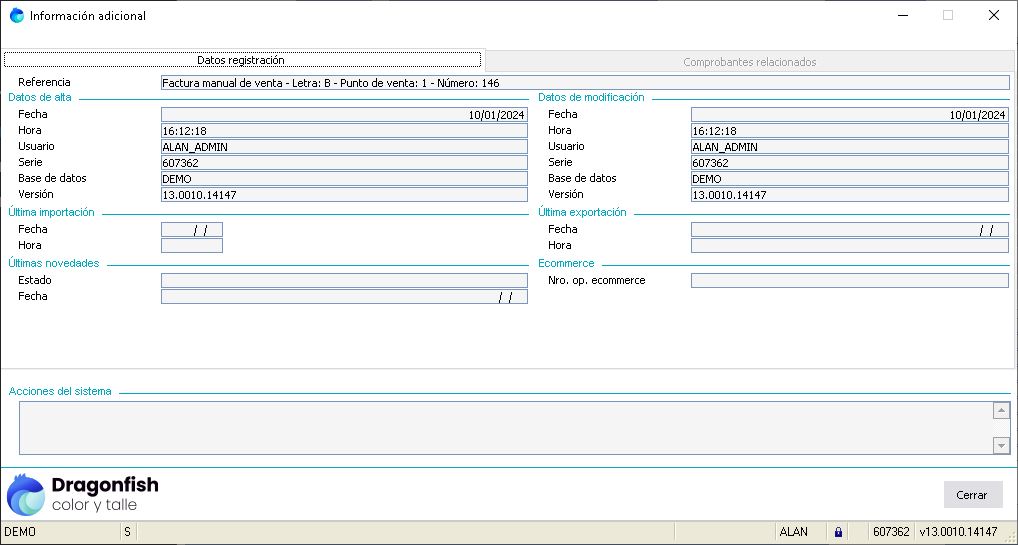
Task: Click the Estado label
Action: tap(35, 280)
